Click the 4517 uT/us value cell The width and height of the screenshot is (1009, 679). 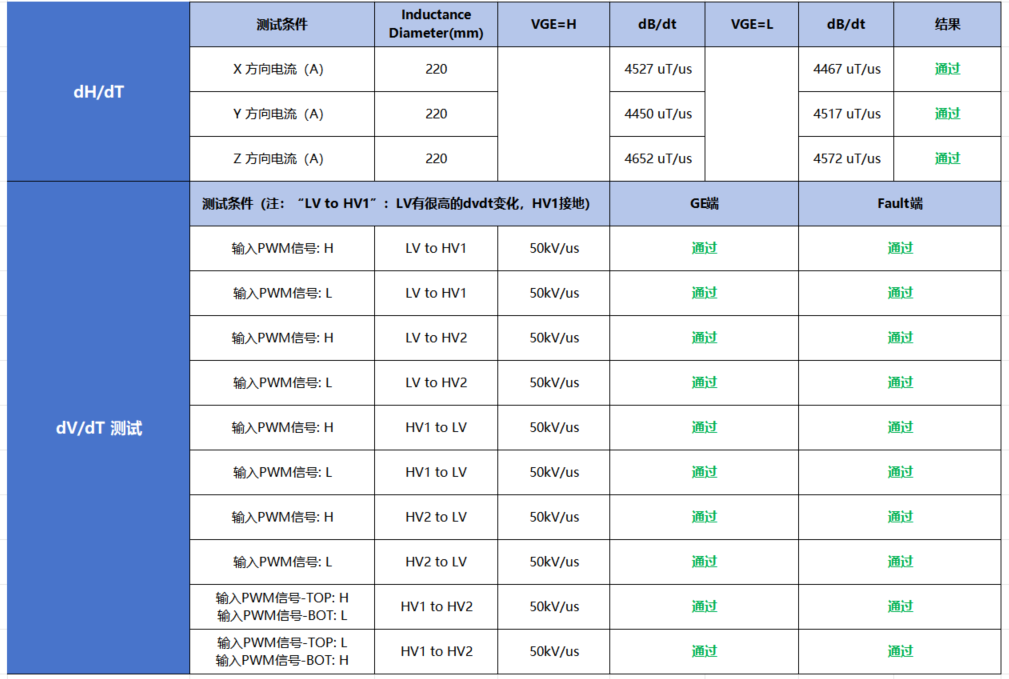(x=846, y=114)
